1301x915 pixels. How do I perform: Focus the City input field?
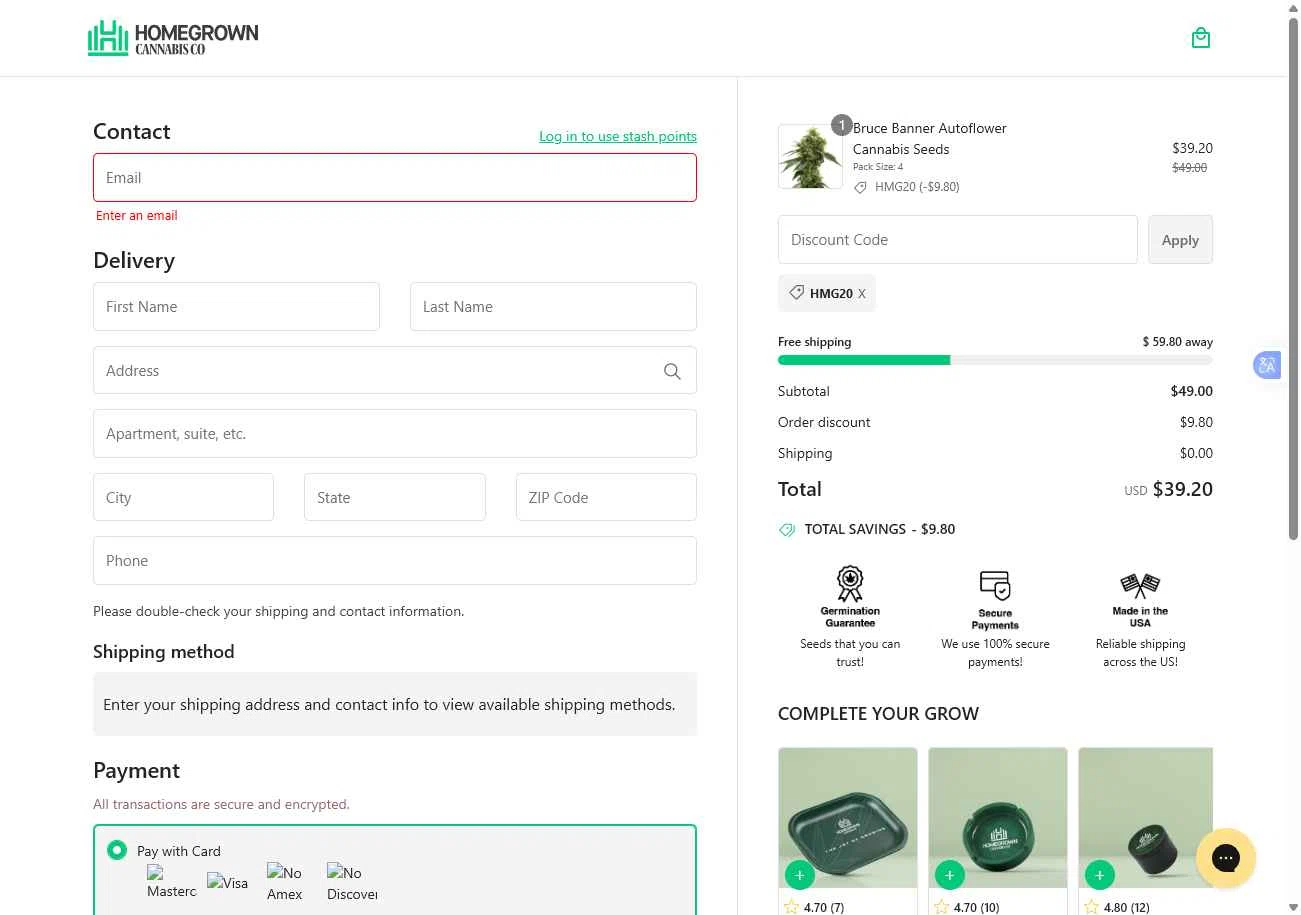[183, 497]
